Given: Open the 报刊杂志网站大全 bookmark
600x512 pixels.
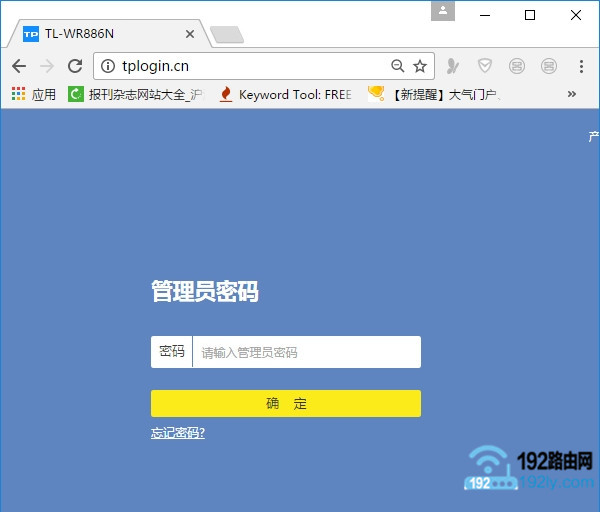Looking at the screenshot, I should (134, 94).
